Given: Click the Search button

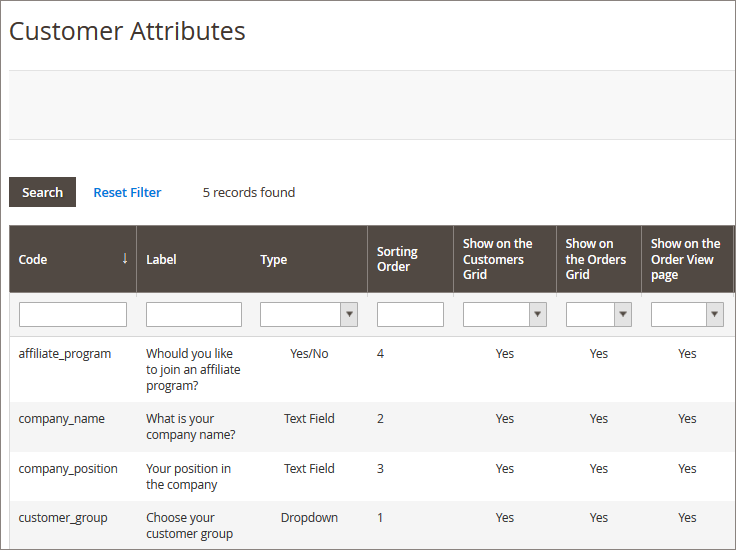Looking at the screenshot, I should [x=42, y=192].
